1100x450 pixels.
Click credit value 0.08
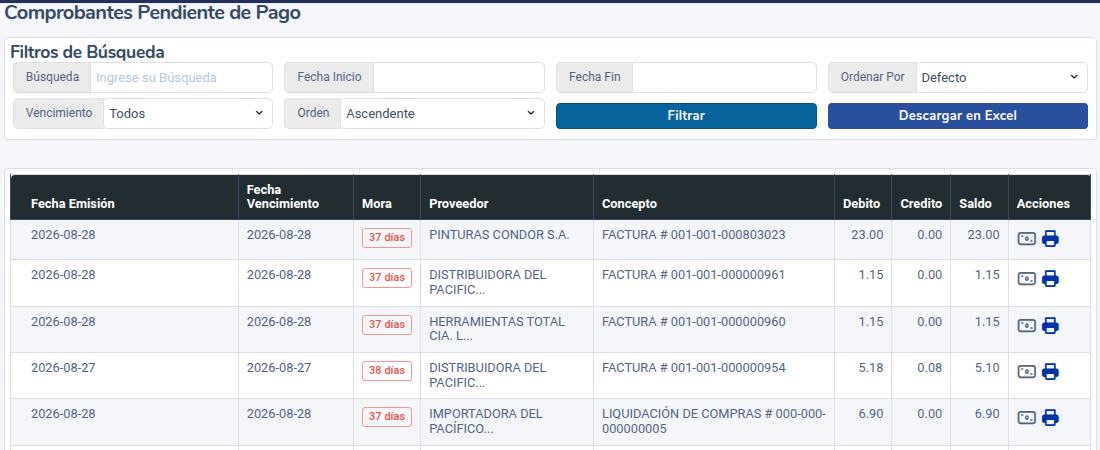tap(930, 368)
